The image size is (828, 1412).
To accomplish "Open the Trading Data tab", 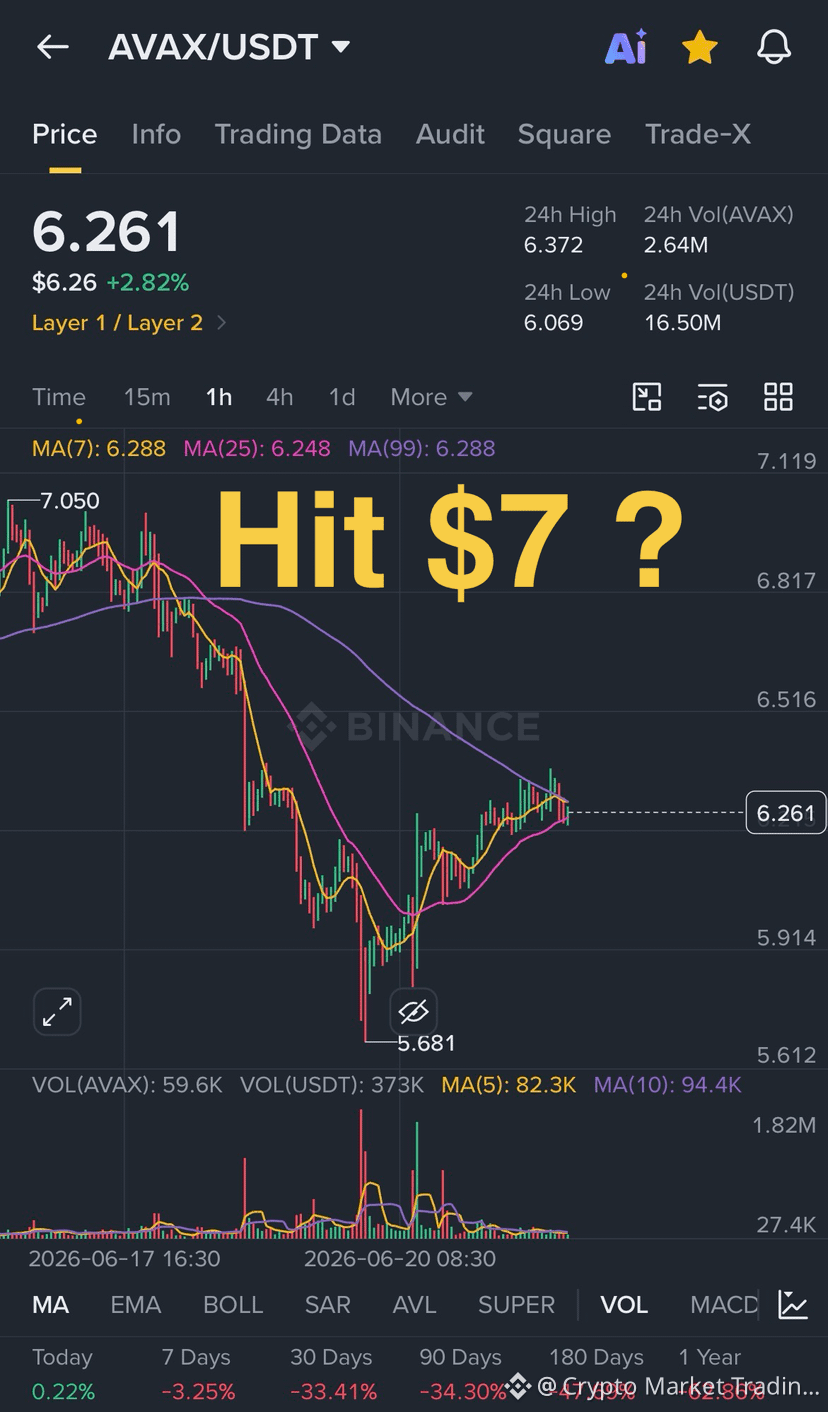I will pos(298,134).
